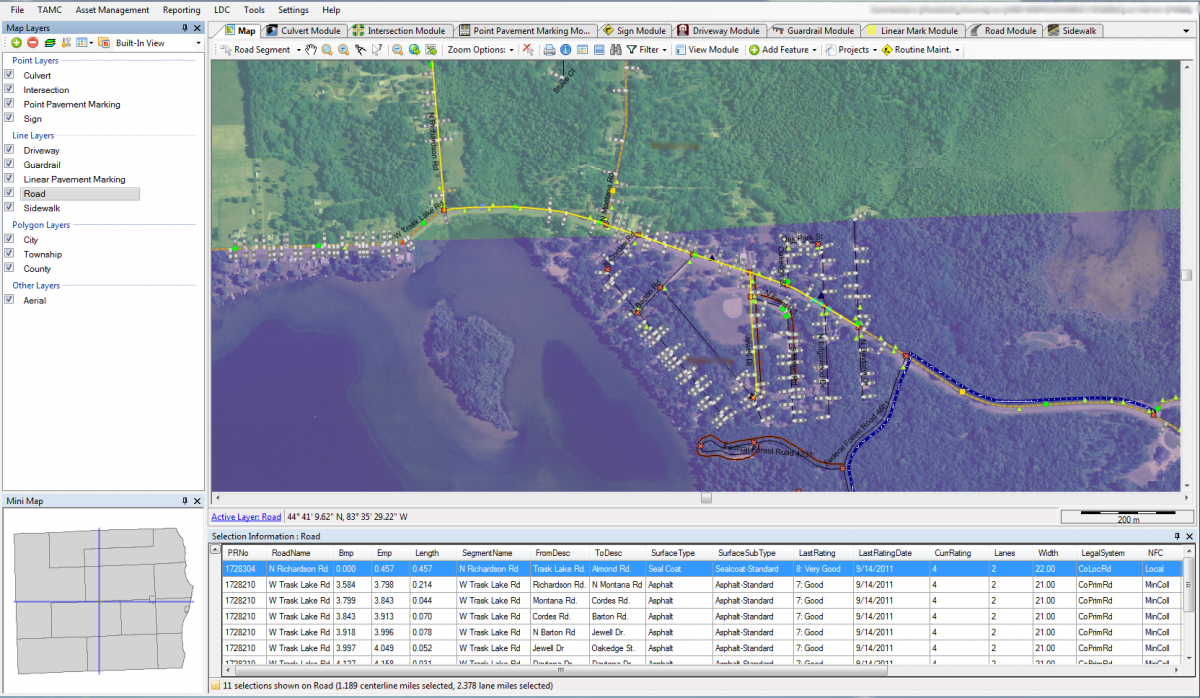Open the Add Feature dropdown

815,49
